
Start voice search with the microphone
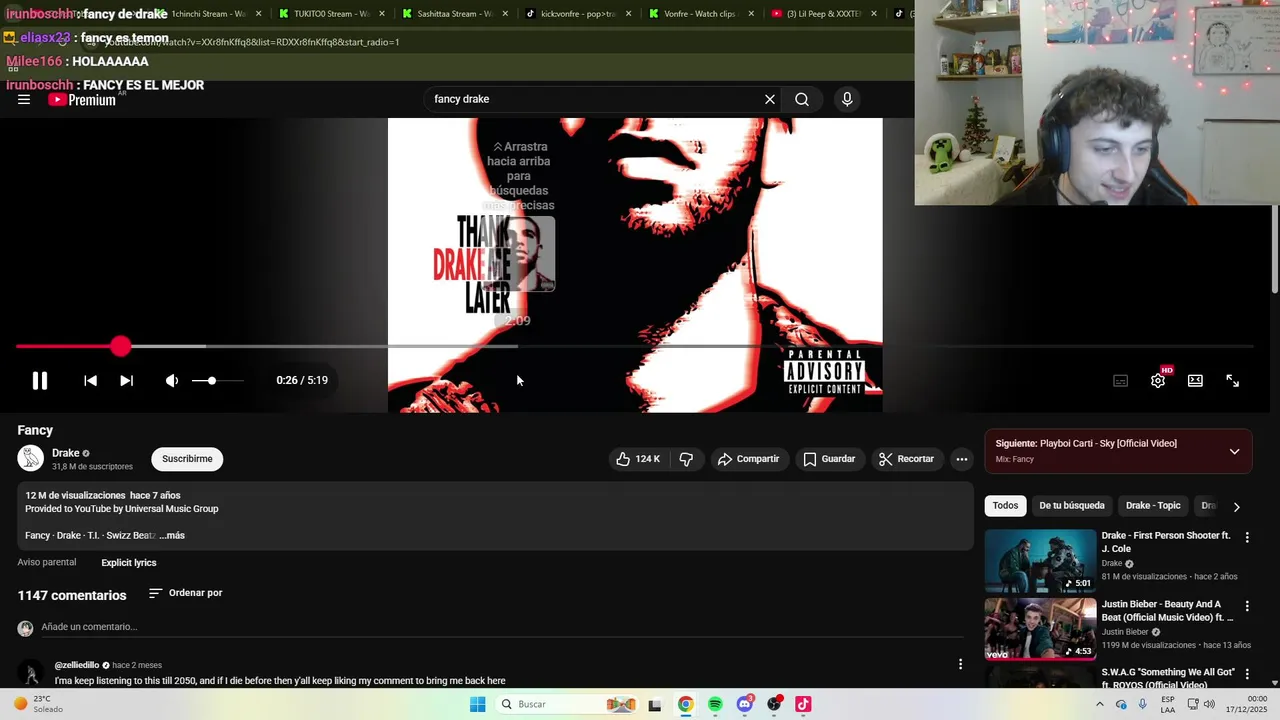847,99
